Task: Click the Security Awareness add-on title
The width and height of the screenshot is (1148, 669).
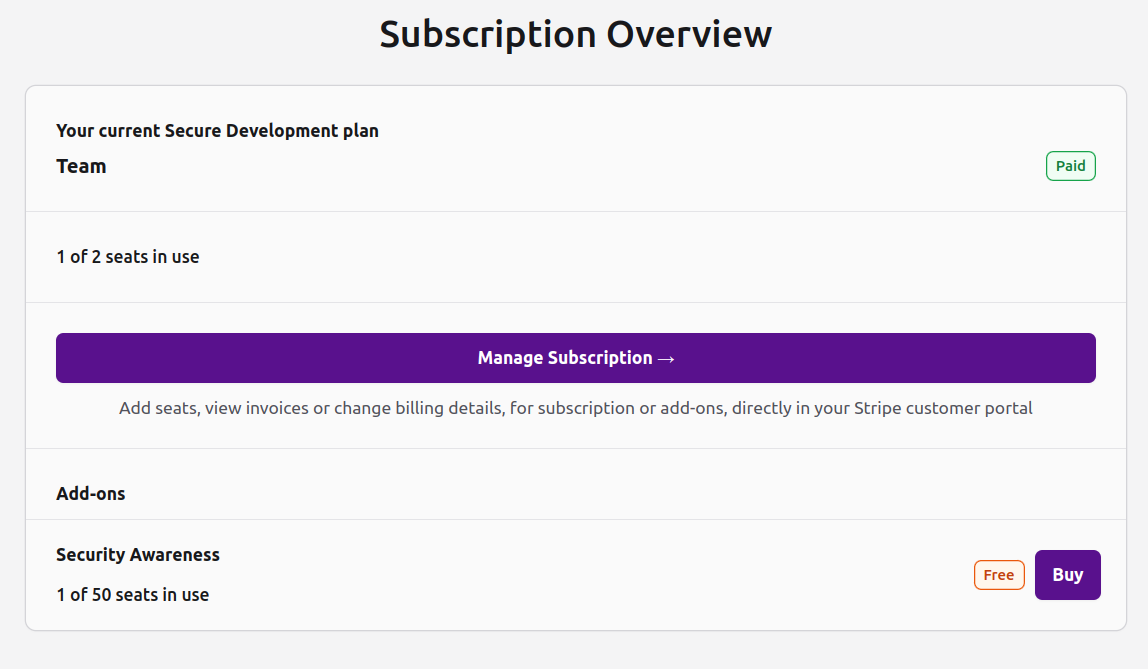Action: click(138, 555)
